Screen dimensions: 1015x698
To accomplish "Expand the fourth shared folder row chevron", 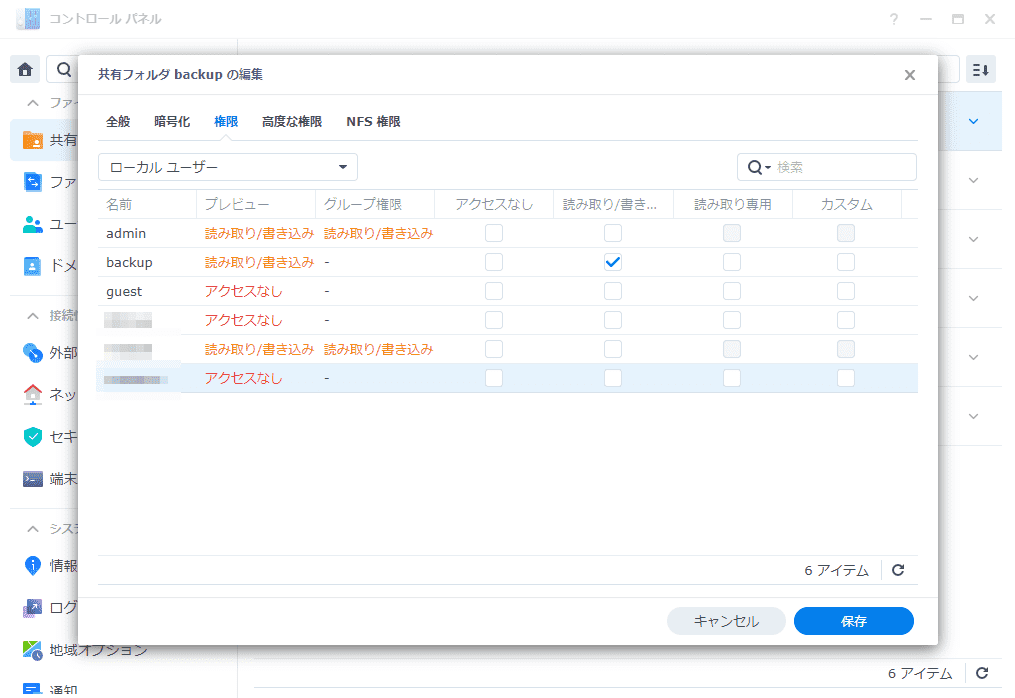I will point(974,298).
